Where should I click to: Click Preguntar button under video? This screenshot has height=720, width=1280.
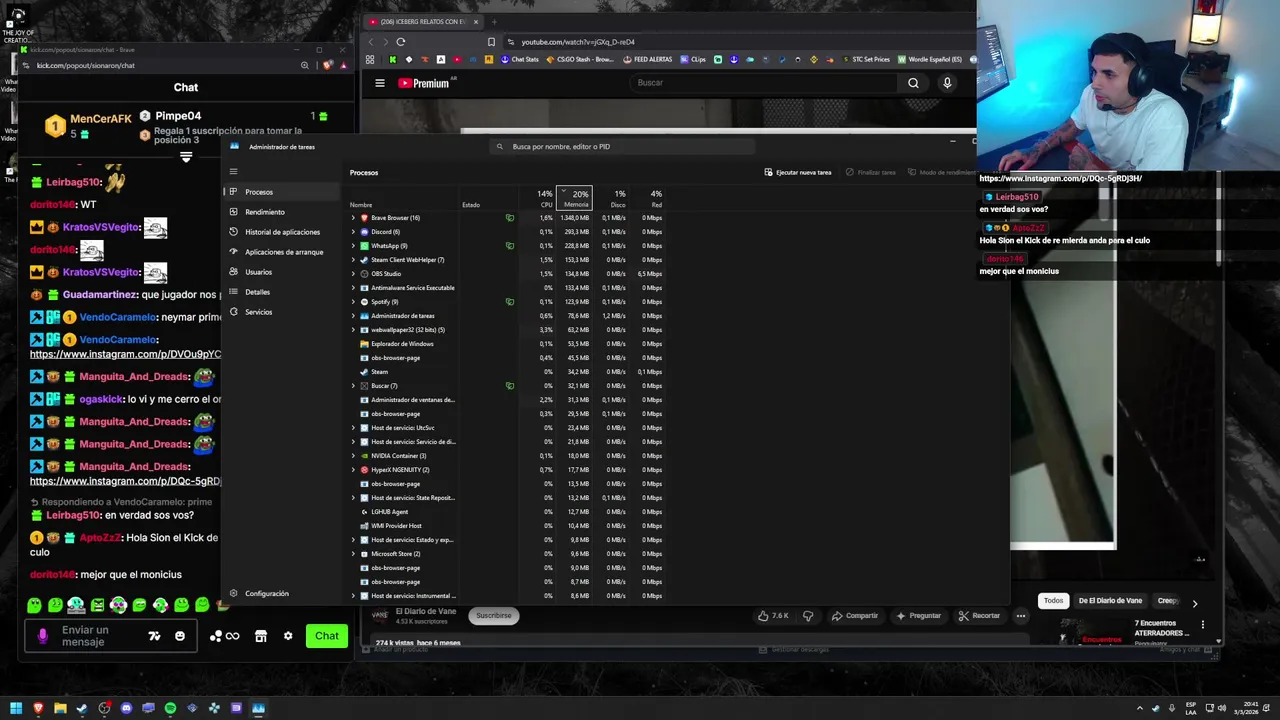pos(918,616)
